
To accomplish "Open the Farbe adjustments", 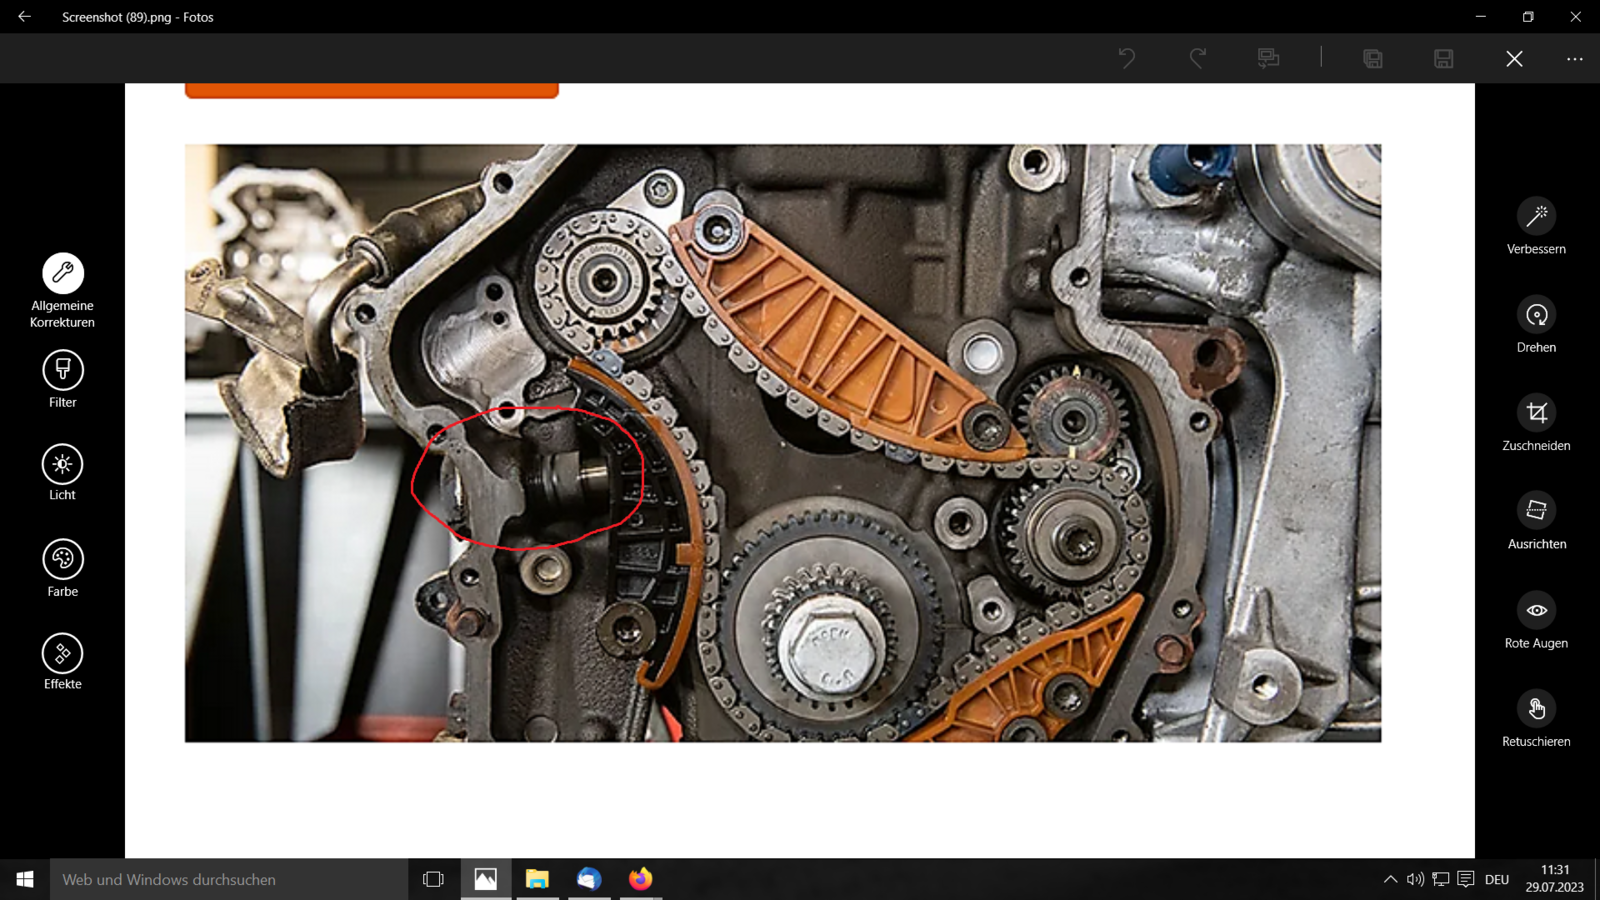I will point(62,568).
